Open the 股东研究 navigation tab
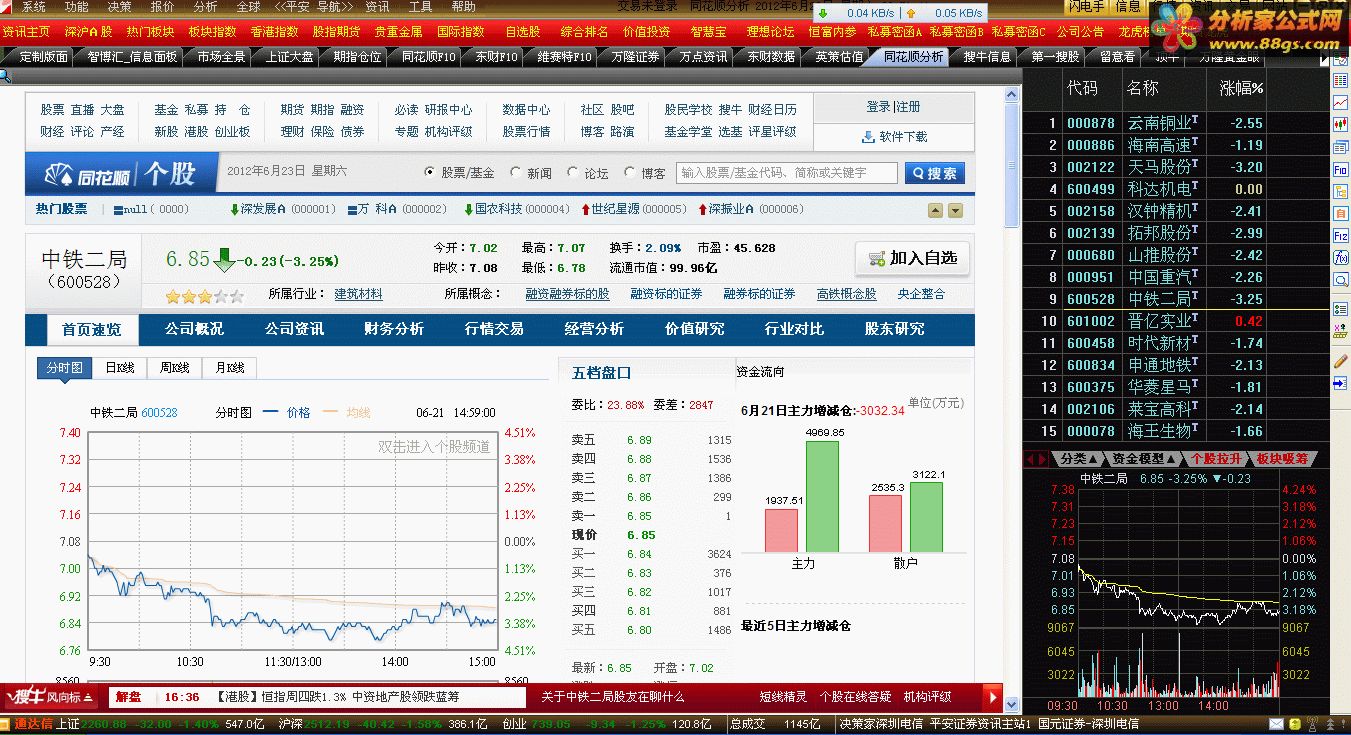This screenshot has height=735, width=1351. tap(894, 329)
